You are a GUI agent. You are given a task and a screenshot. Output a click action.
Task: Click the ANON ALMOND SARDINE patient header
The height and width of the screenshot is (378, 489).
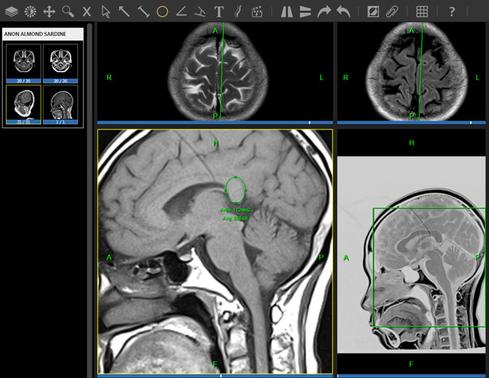point(43,34)
